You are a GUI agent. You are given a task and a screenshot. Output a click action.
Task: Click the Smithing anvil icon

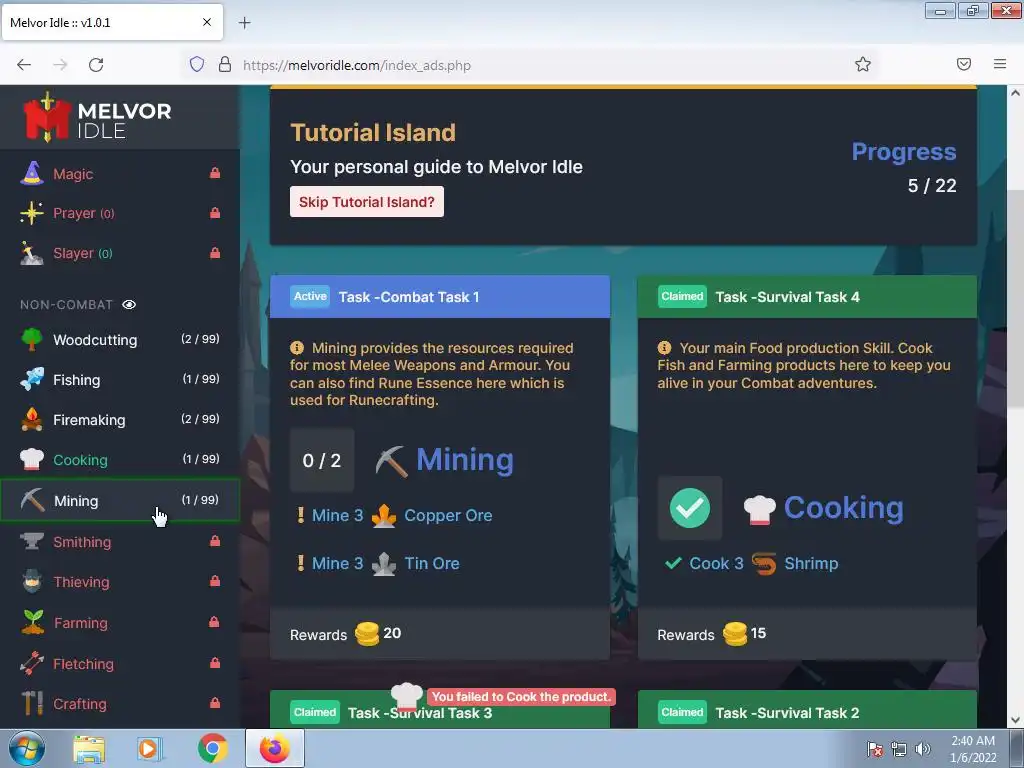click(x=31, y=541)
